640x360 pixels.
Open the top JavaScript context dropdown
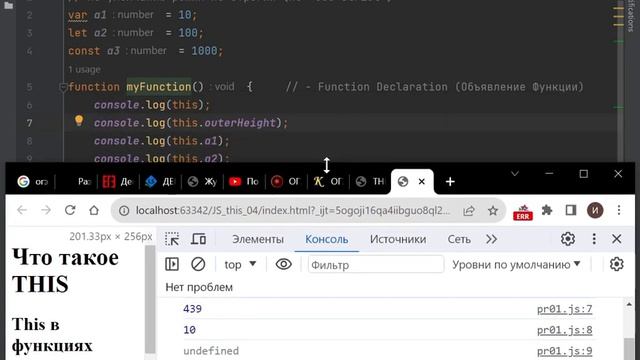[240, 264]
